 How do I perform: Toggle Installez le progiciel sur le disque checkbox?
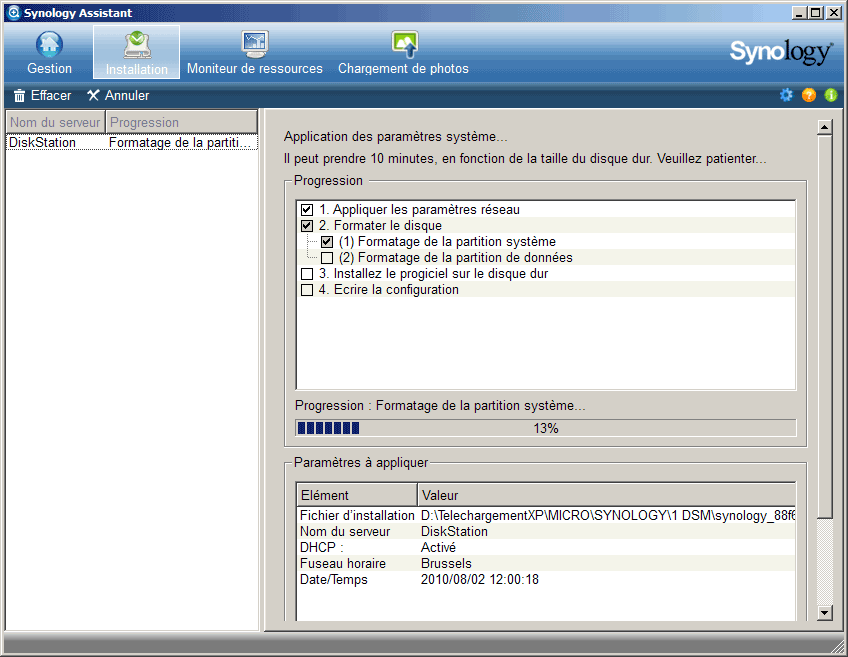pos(307,274)
